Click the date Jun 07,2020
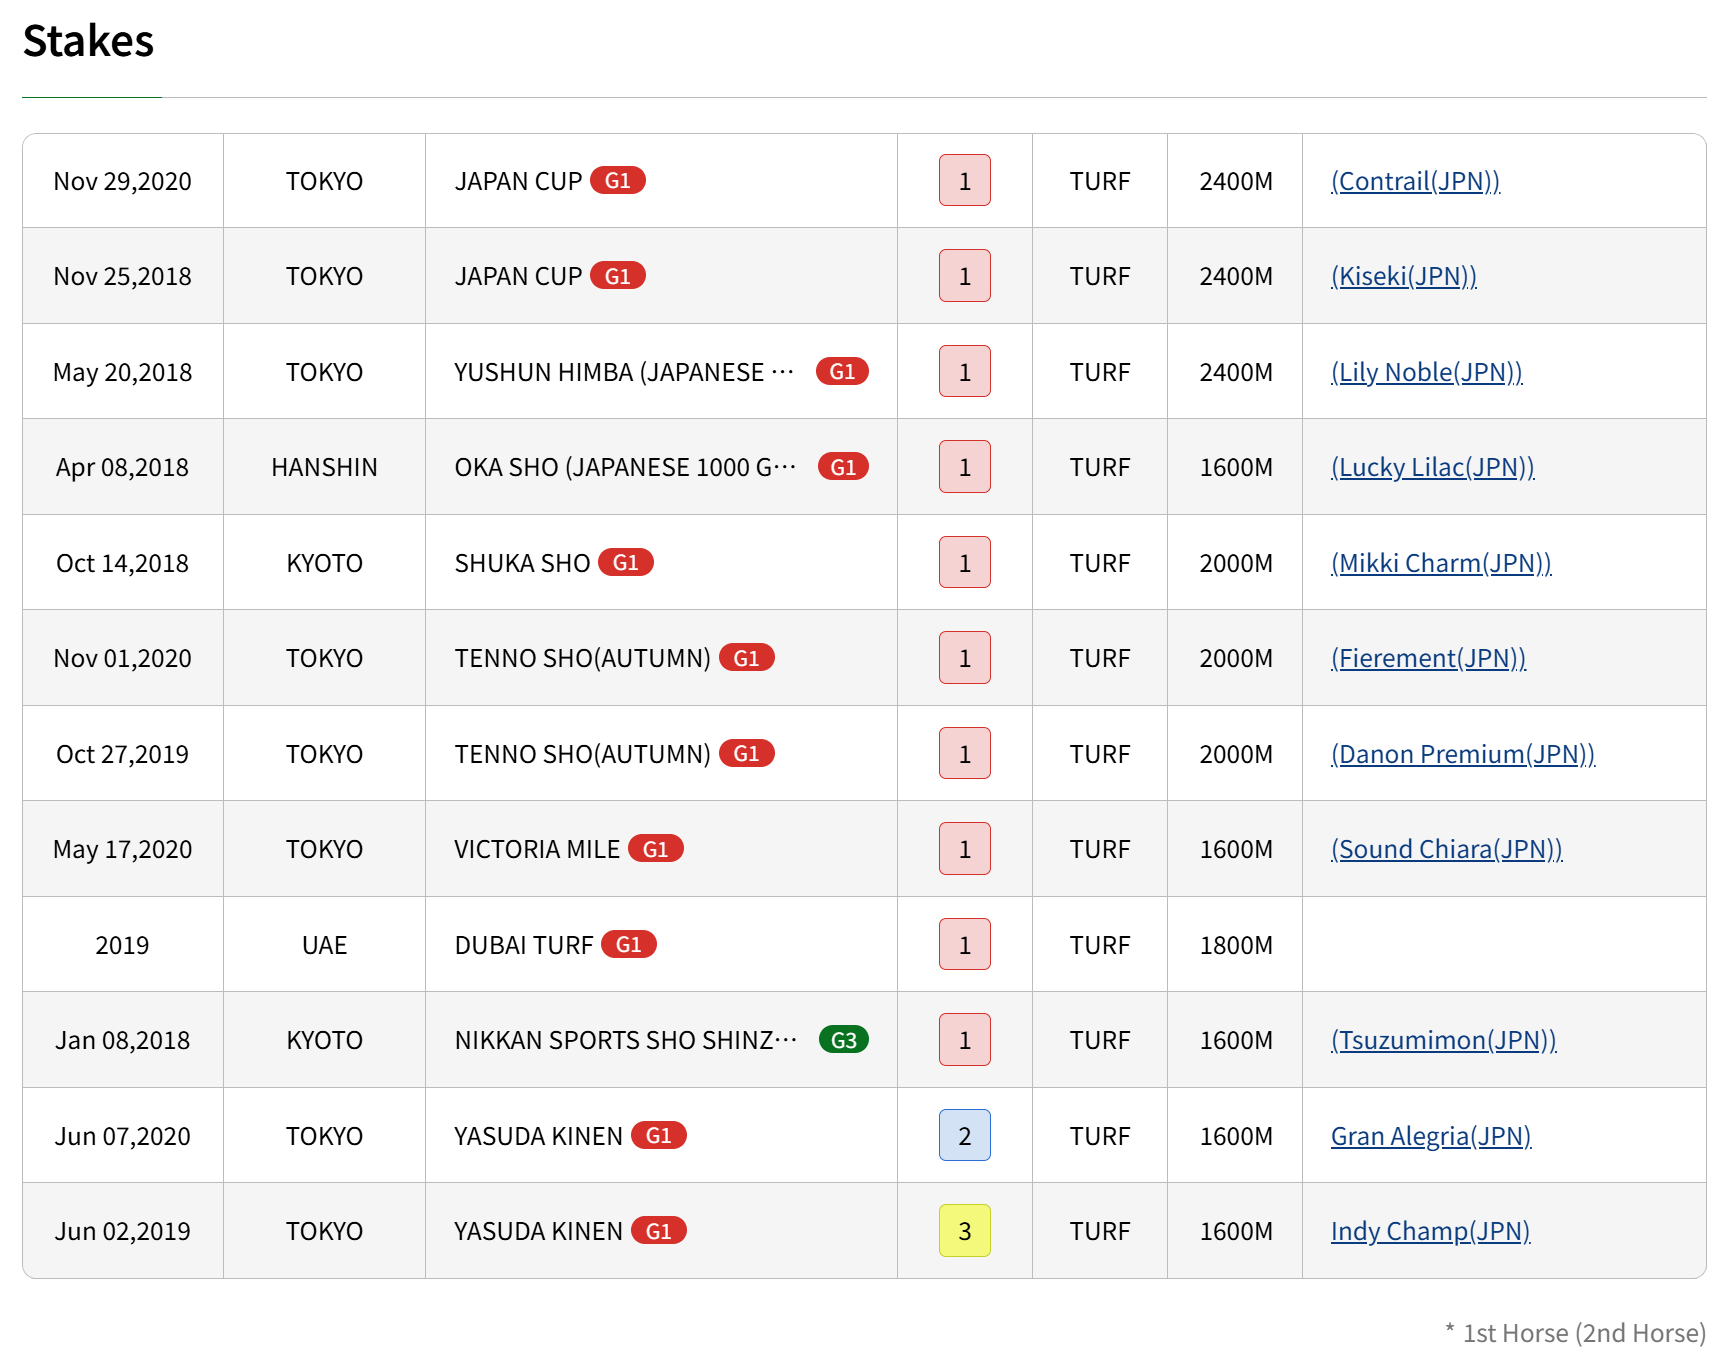Viewport: 1730px width, 1371px height. point(122,1136)
